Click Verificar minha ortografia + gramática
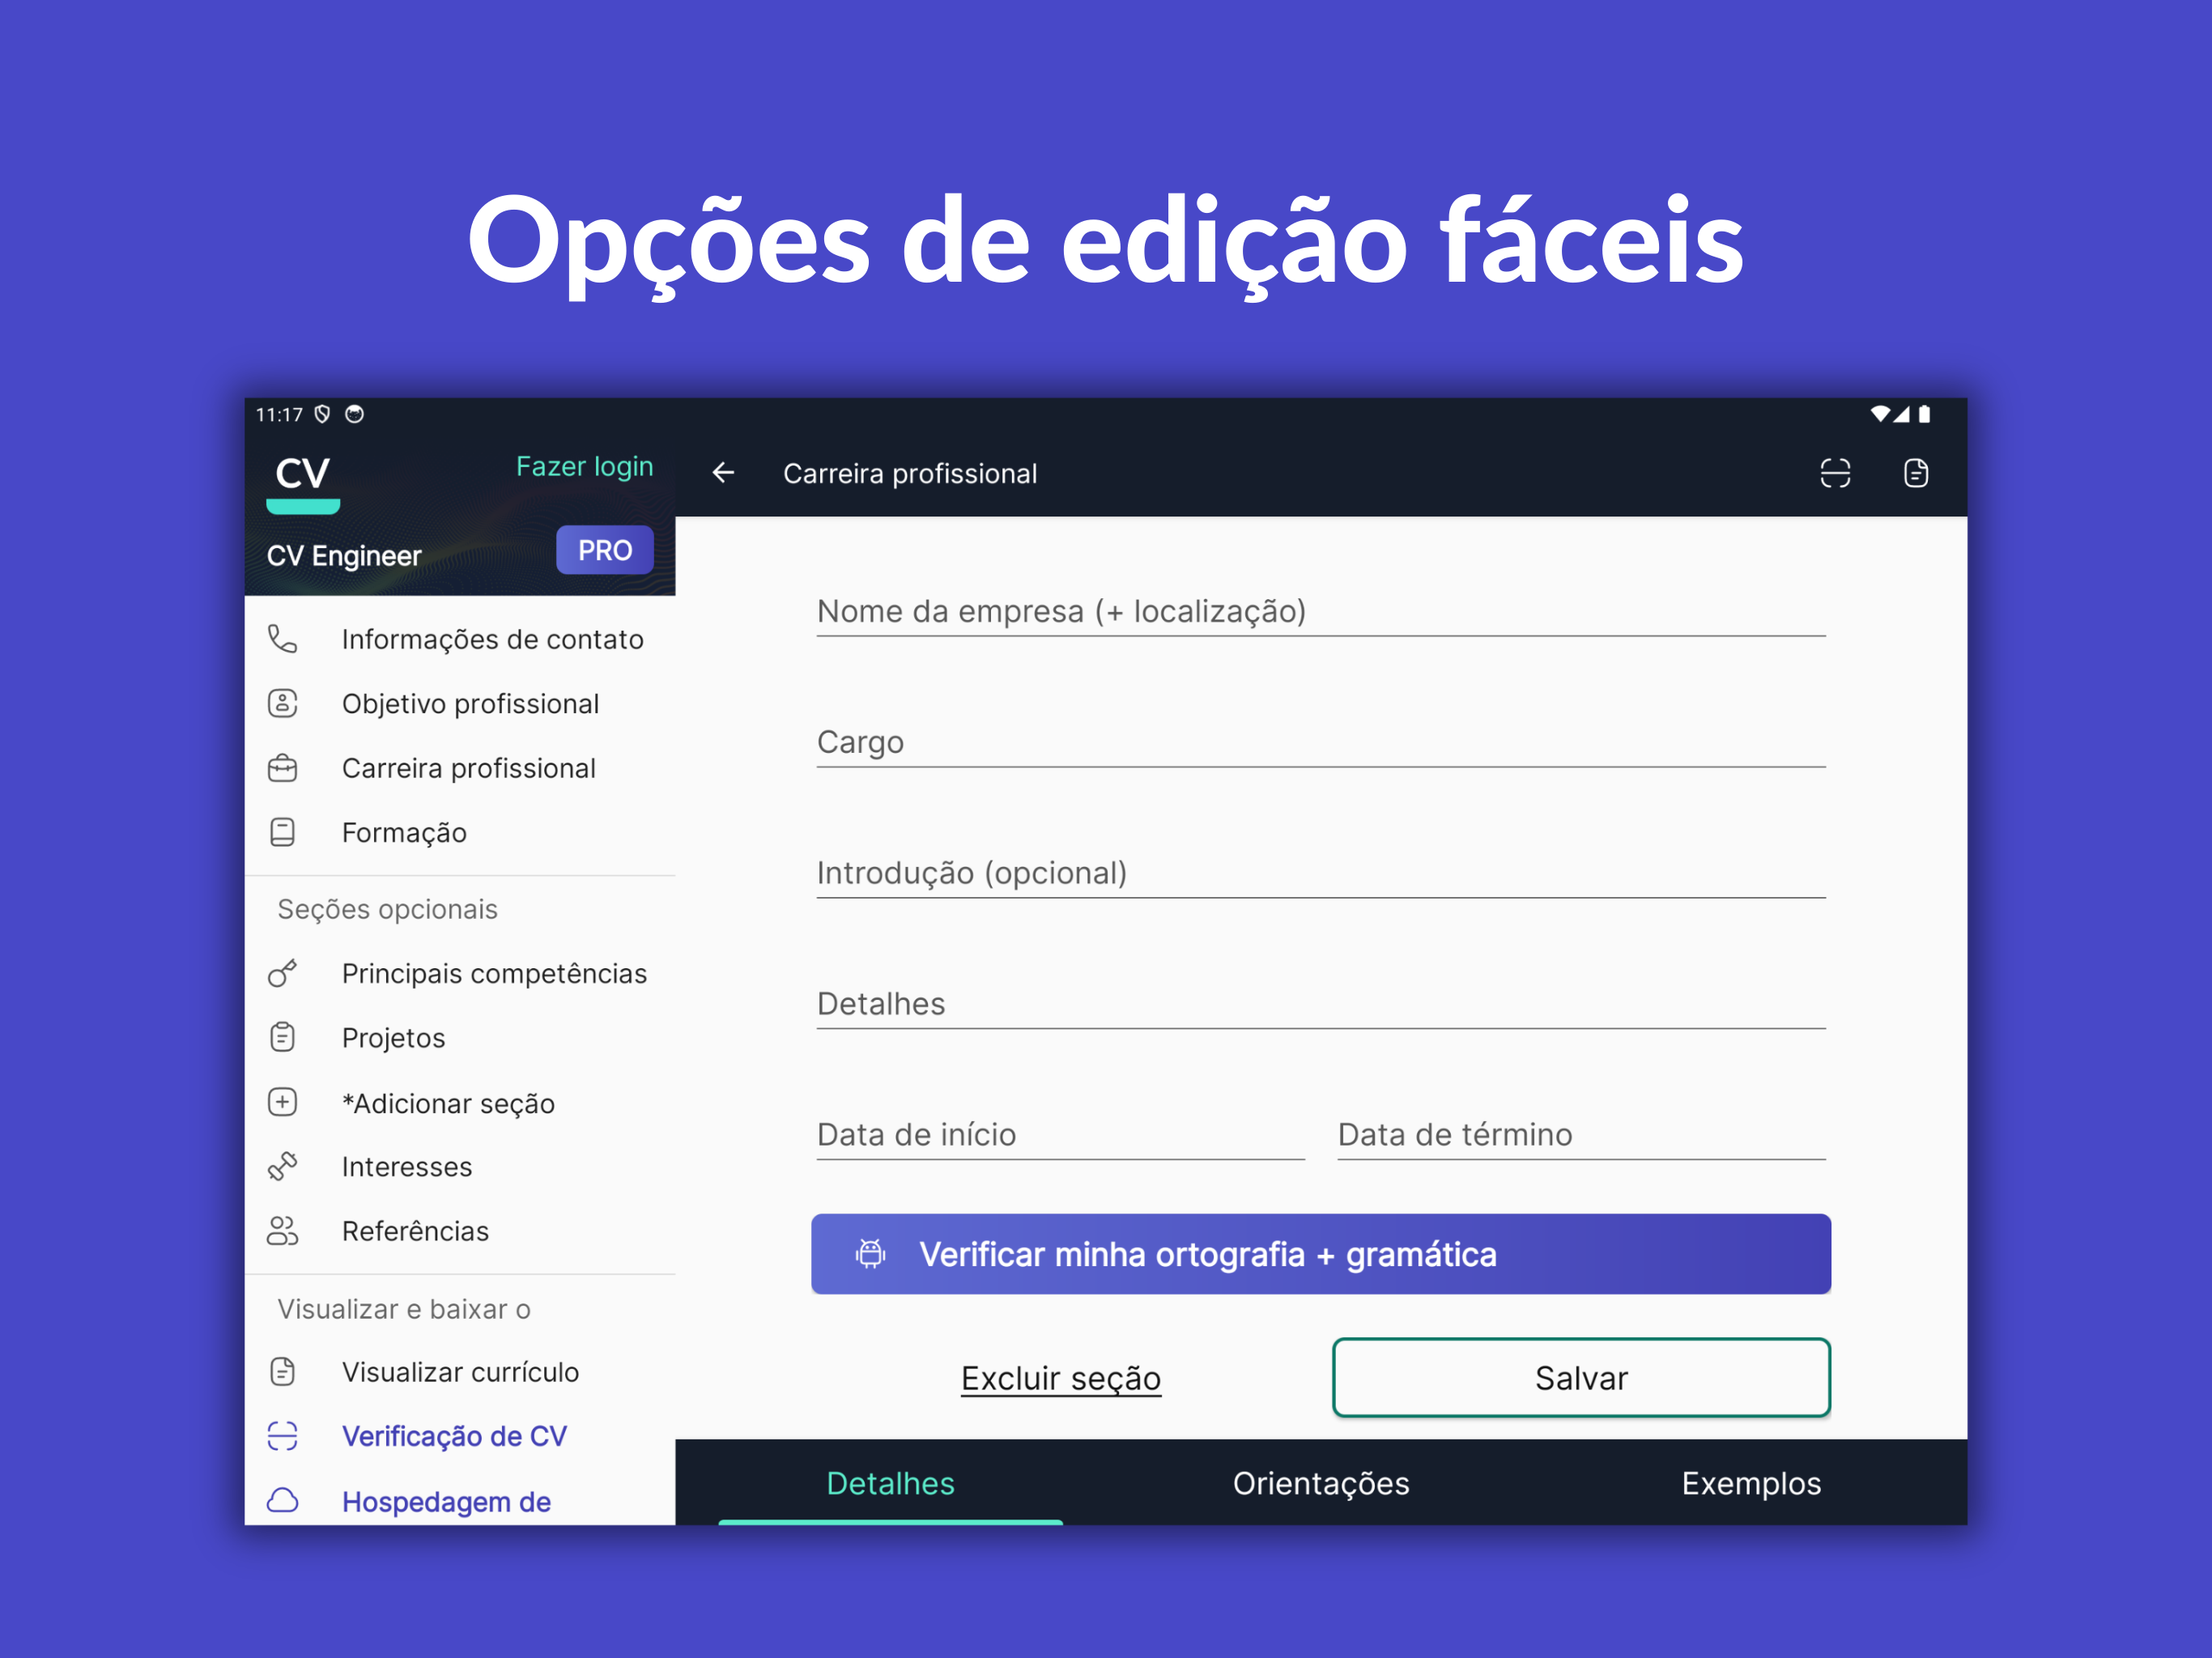2212x1658 pixels. [x=1321, y=1253]
